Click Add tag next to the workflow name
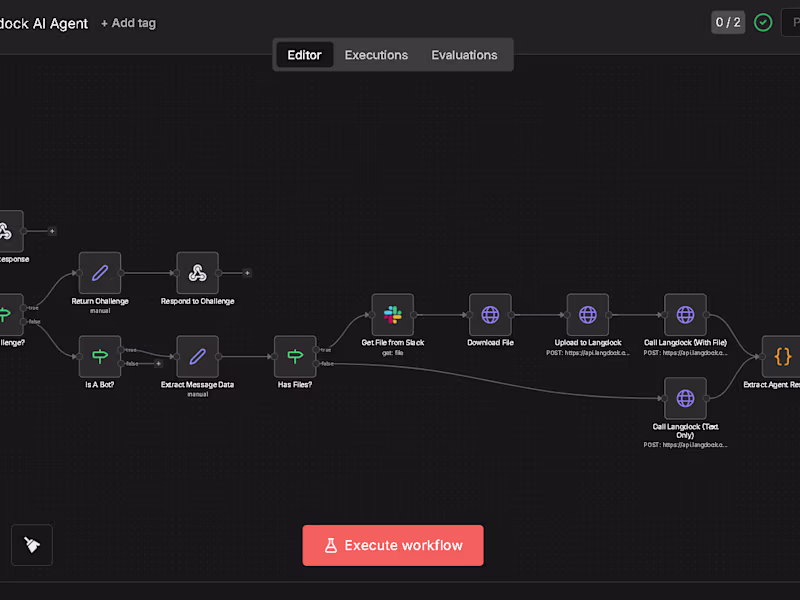The height and width of the screenshot is (600, 800). click(x=128, y=22)
